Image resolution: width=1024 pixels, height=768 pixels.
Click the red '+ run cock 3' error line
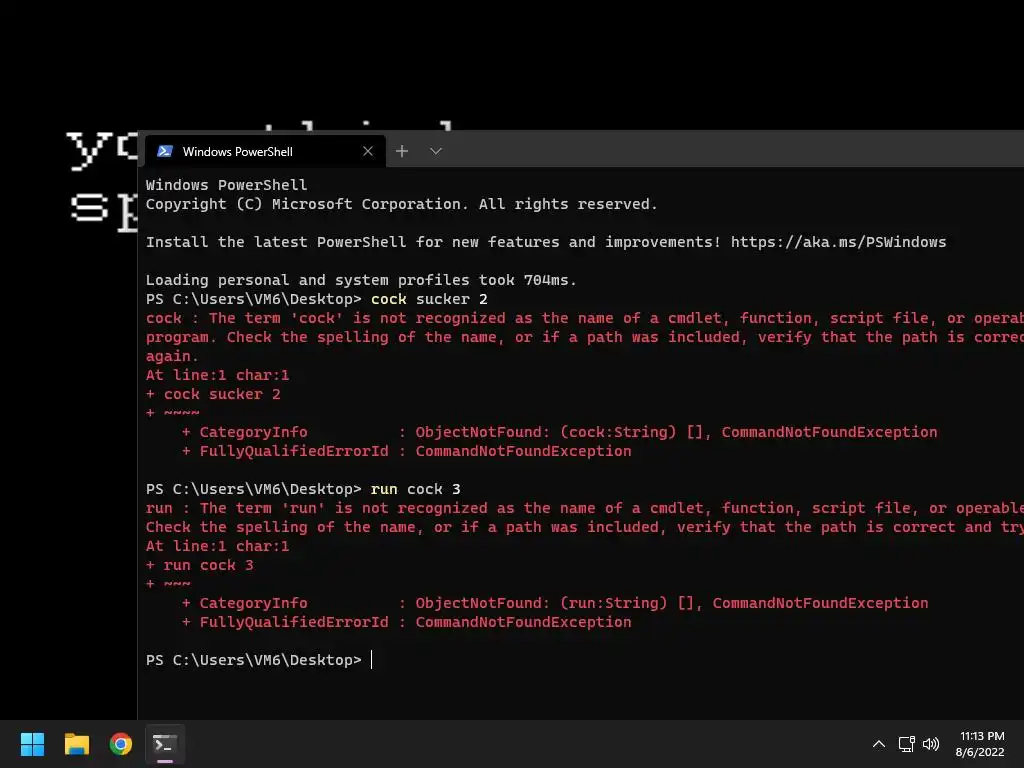[200, 566]
